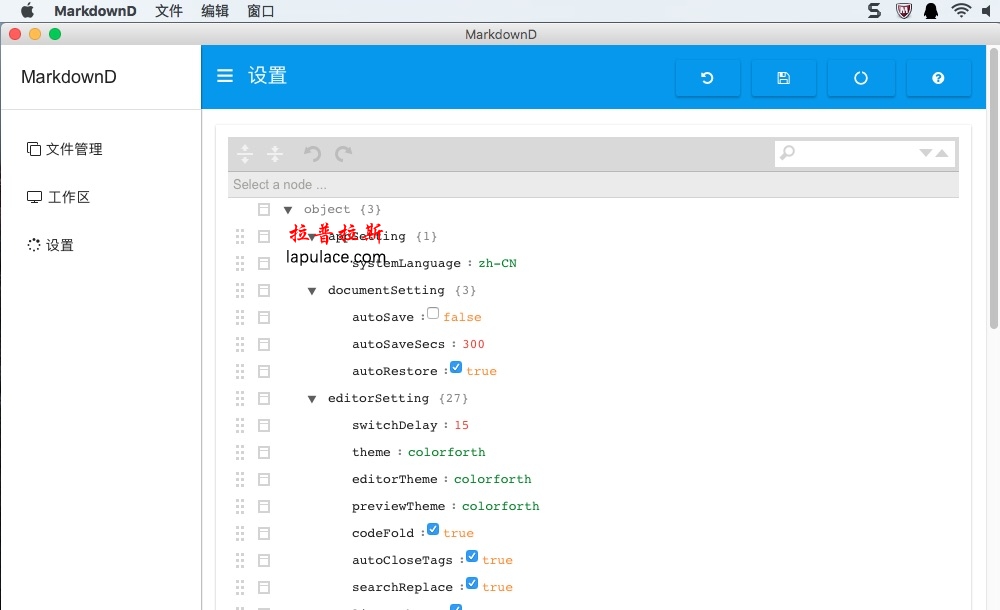Click inside the JSON editor search field
The height and width of the screenshot is (610, 1000).
(x=856, y=153)
